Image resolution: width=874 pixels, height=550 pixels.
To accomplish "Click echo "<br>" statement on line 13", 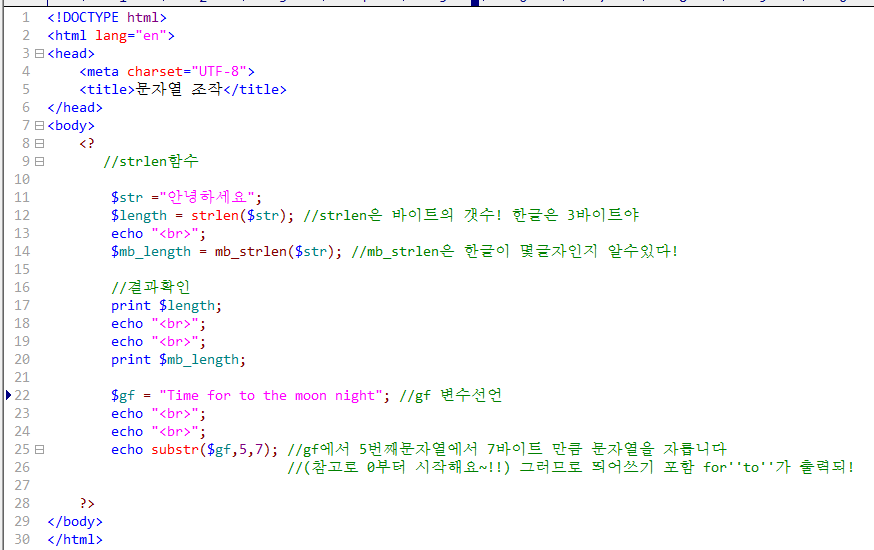I will 158,233.
